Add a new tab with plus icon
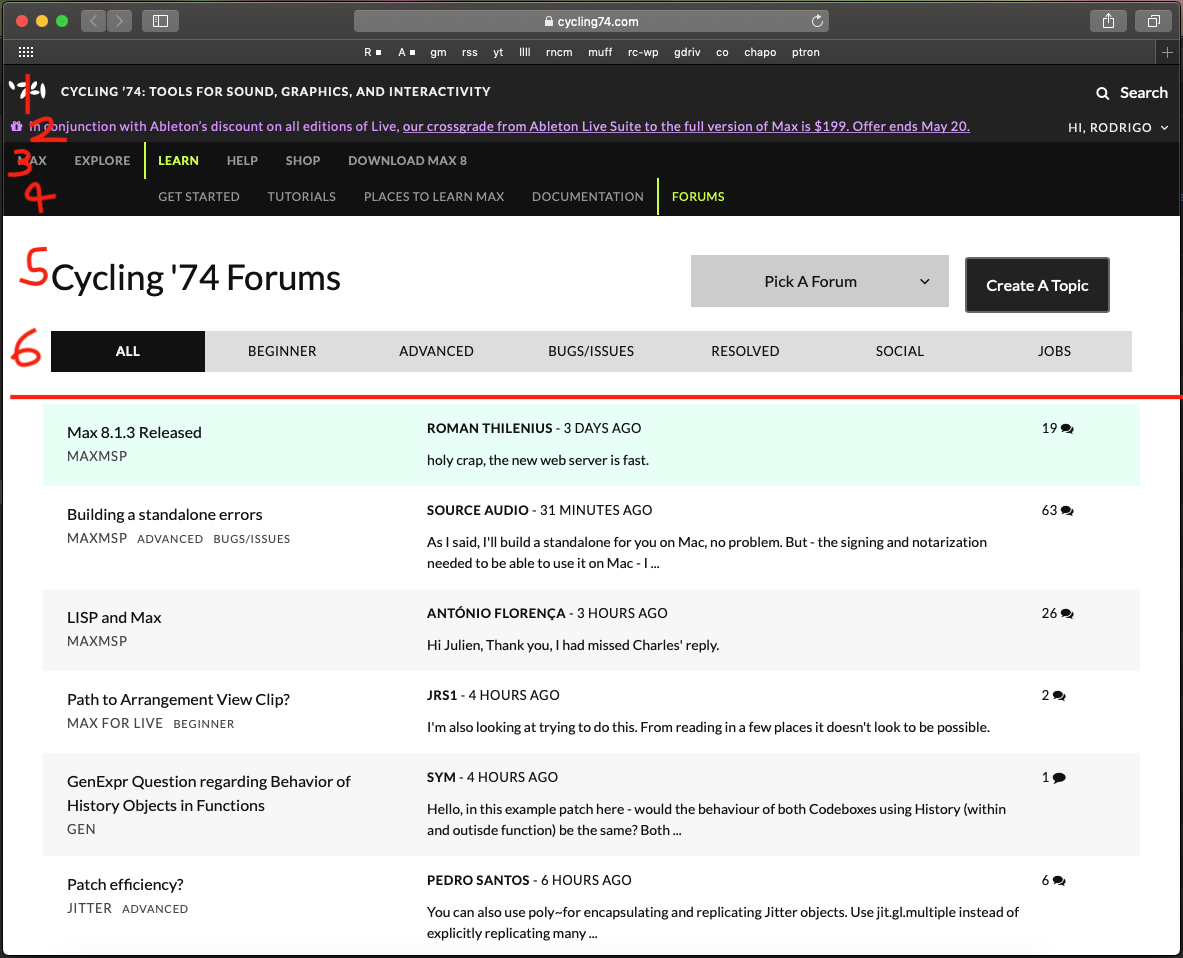Screen dimensions: 1183x958 tap(1167, 52)
